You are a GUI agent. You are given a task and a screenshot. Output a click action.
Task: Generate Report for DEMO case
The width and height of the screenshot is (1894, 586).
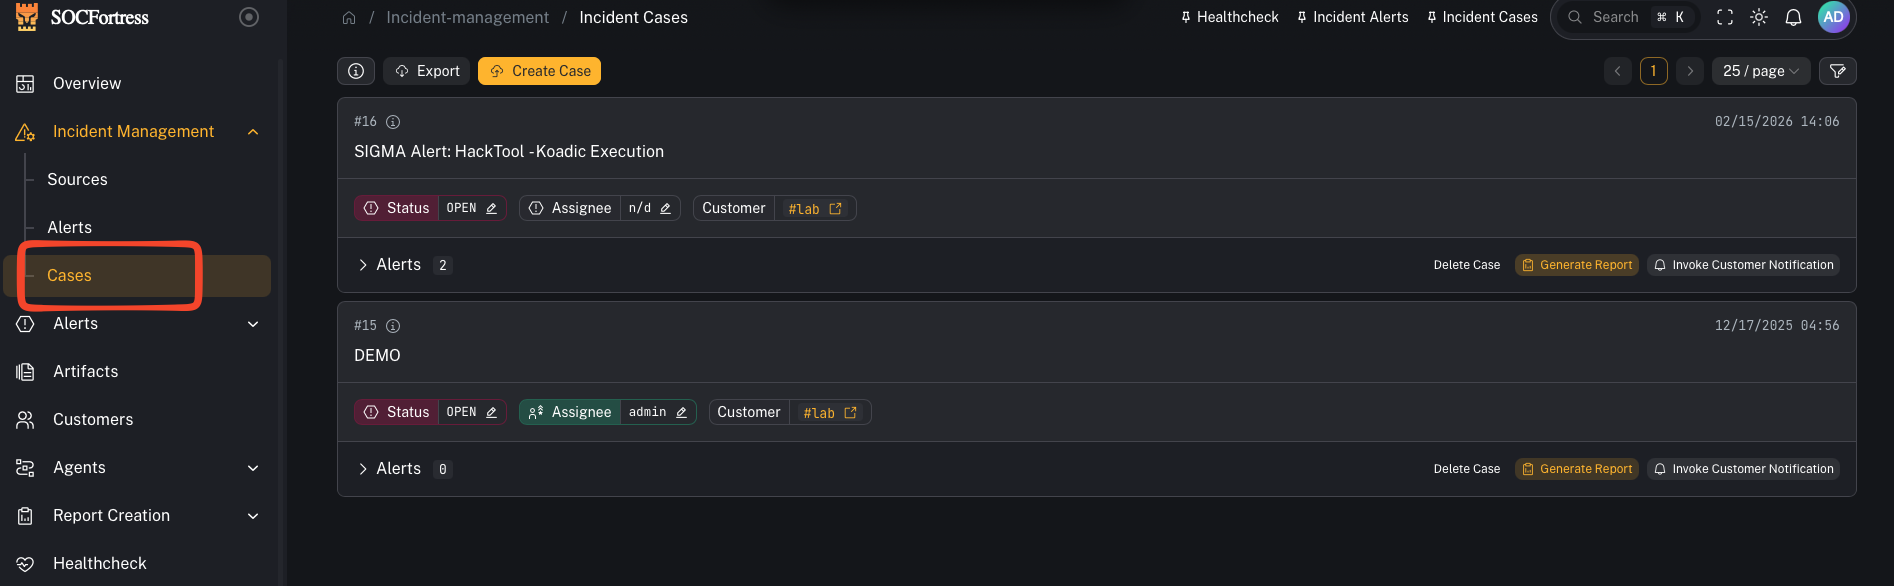coord(1577,469)
